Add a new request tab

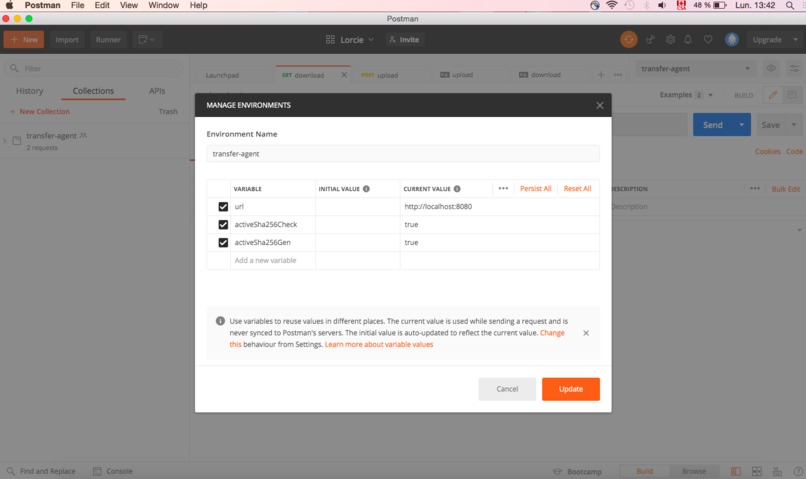tap(600, 75)
